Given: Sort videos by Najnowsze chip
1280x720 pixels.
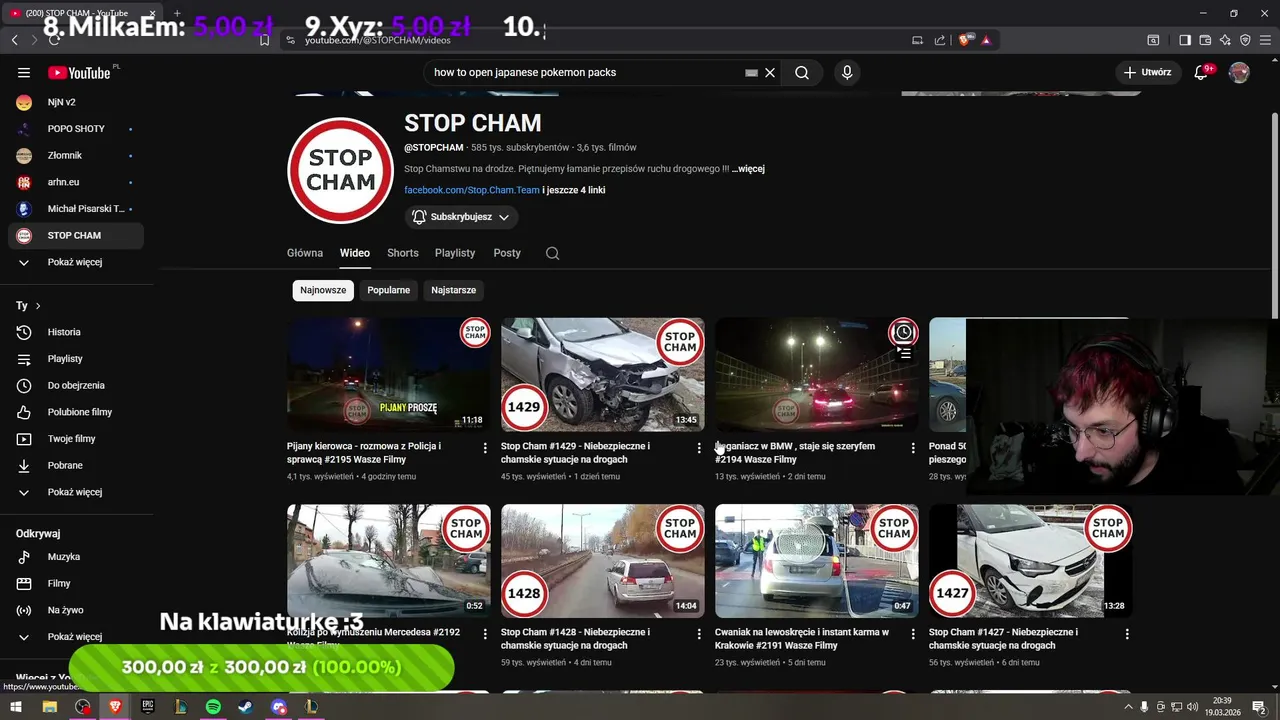Looking at the screenshot, I should [x=323, y=290].
